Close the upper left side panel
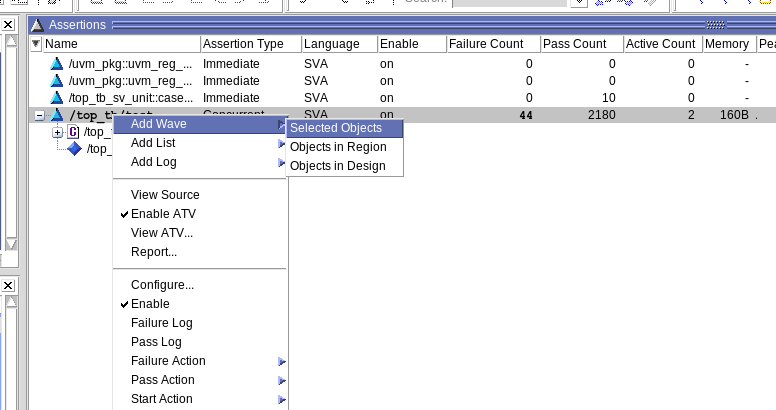Viewport: 776px width, 410px height. coord(8,25)
